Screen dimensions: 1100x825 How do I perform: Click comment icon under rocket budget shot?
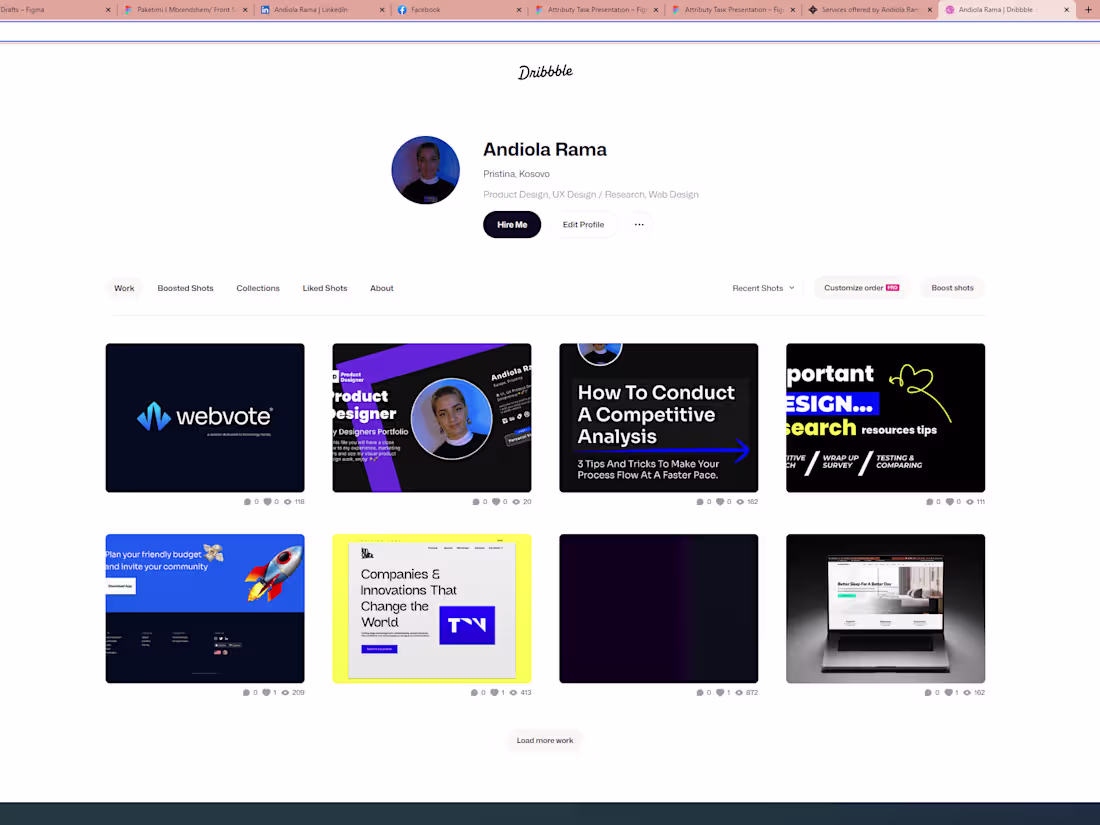(x=246, y=692)
